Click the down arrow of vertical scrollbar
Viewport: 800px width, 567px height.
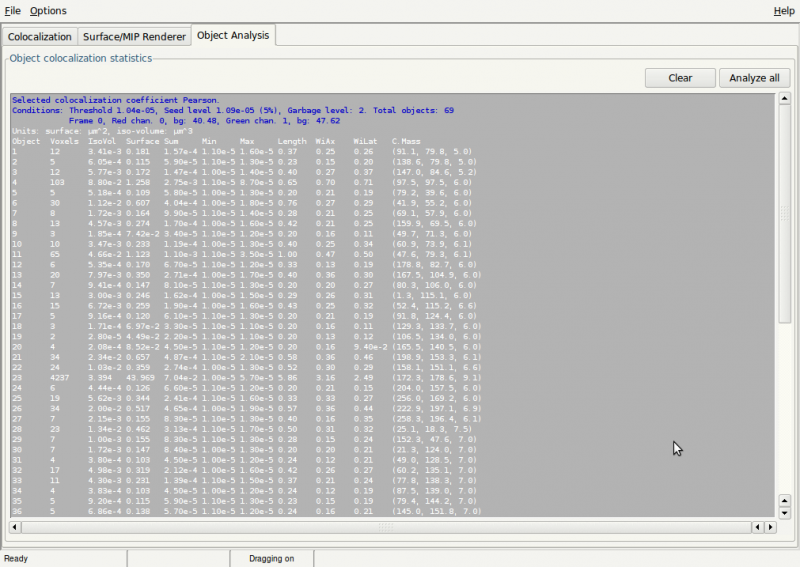pyautogui.click(x=784, y=513)
